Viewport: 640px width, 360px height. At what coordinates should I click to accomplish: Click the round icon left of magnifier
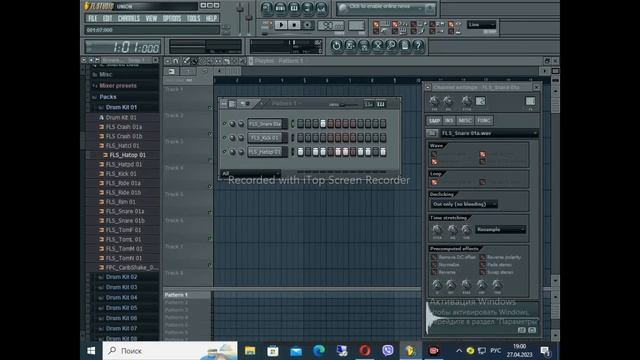(377, 45)
